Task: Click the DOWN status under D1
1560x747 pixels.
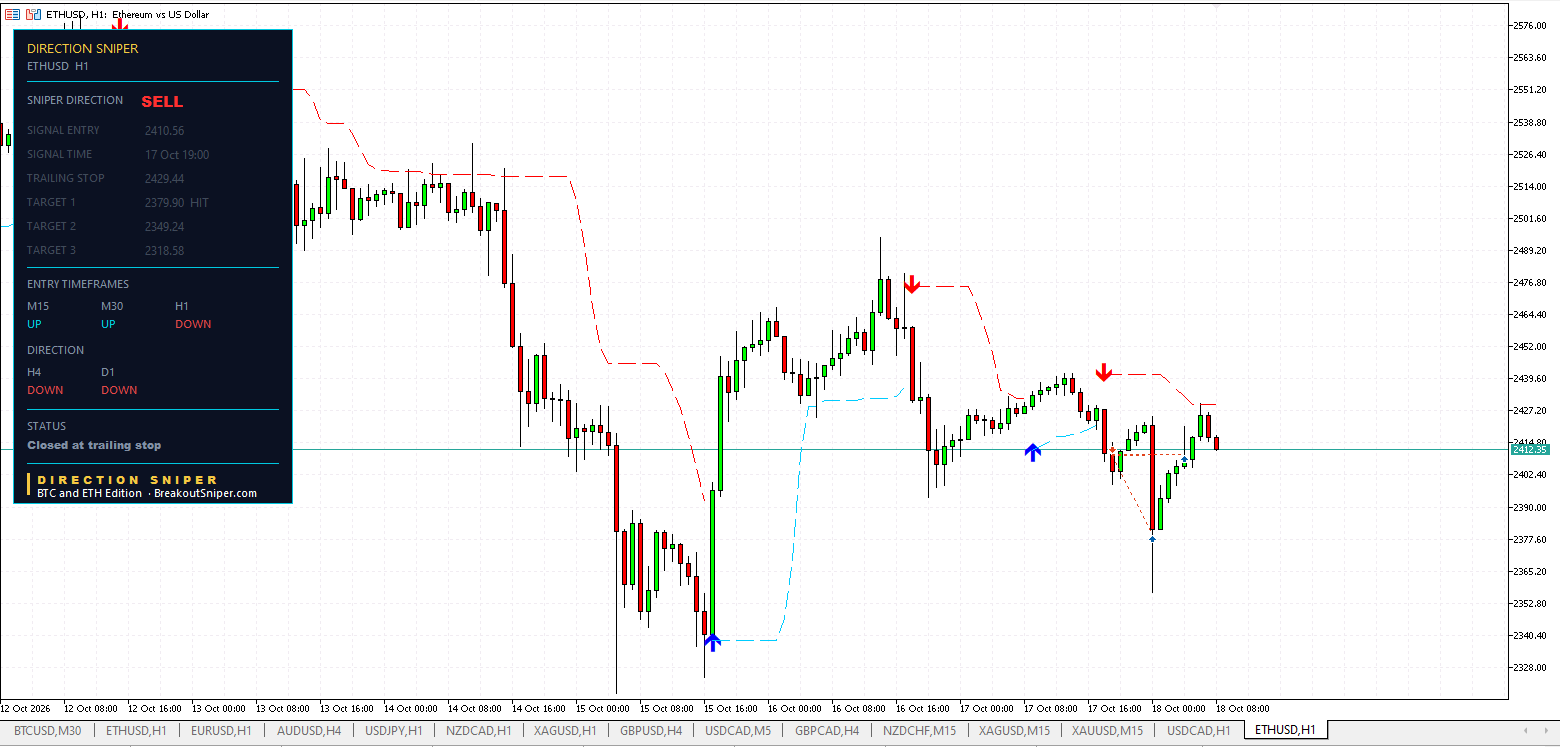Action: coord(119,390)
